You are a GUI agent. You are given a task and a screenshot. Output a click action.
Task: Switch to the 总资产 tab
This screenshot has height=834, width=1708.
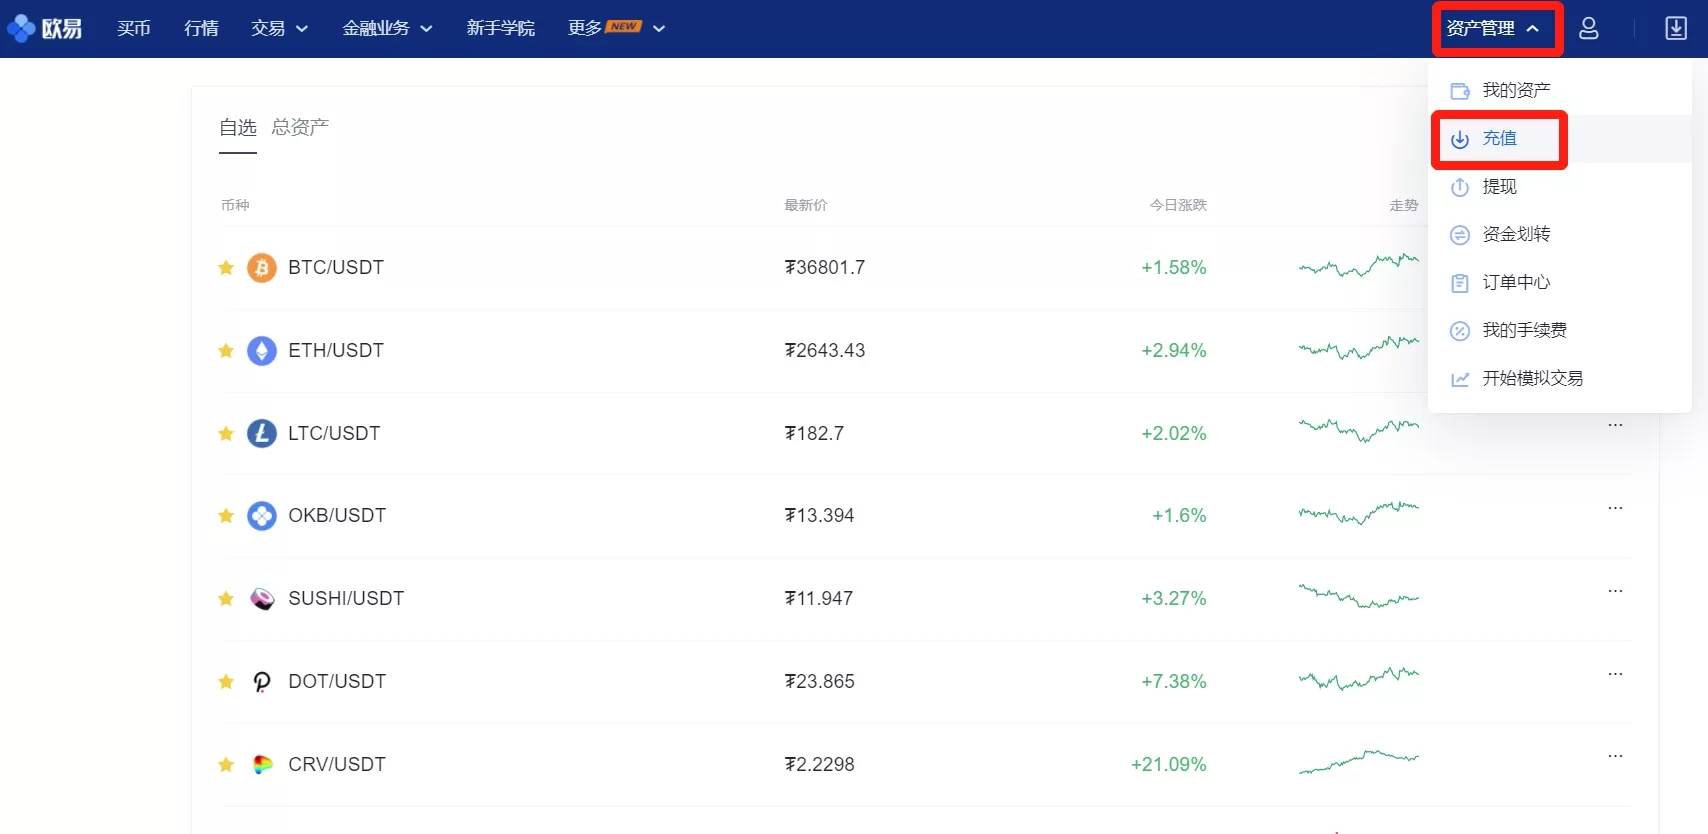[x=300, y=127]
